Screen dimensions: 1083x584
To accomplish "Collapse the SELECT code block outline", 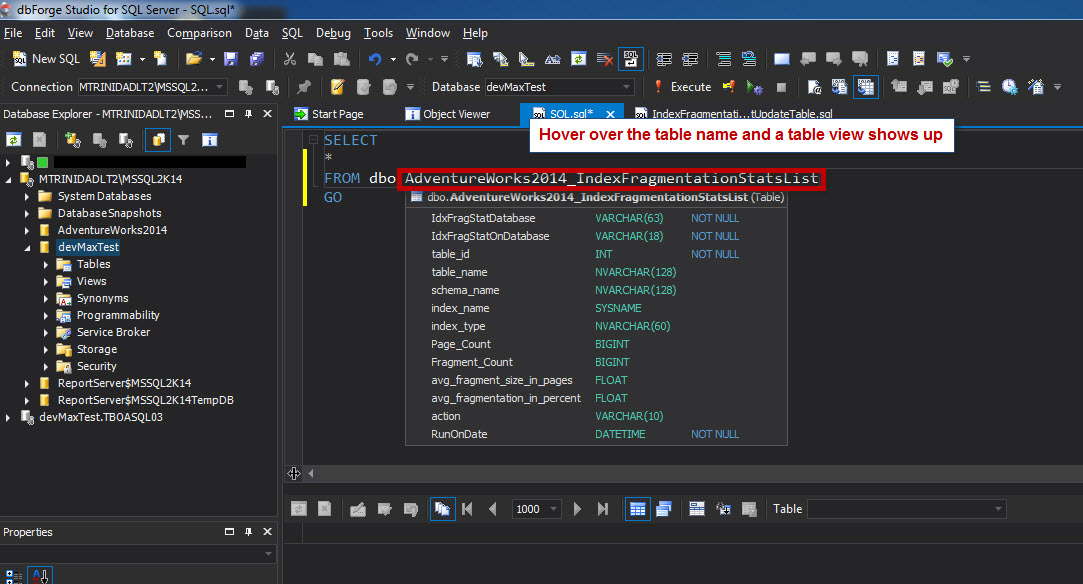I will pyautogui.click(x=313, y=139).
